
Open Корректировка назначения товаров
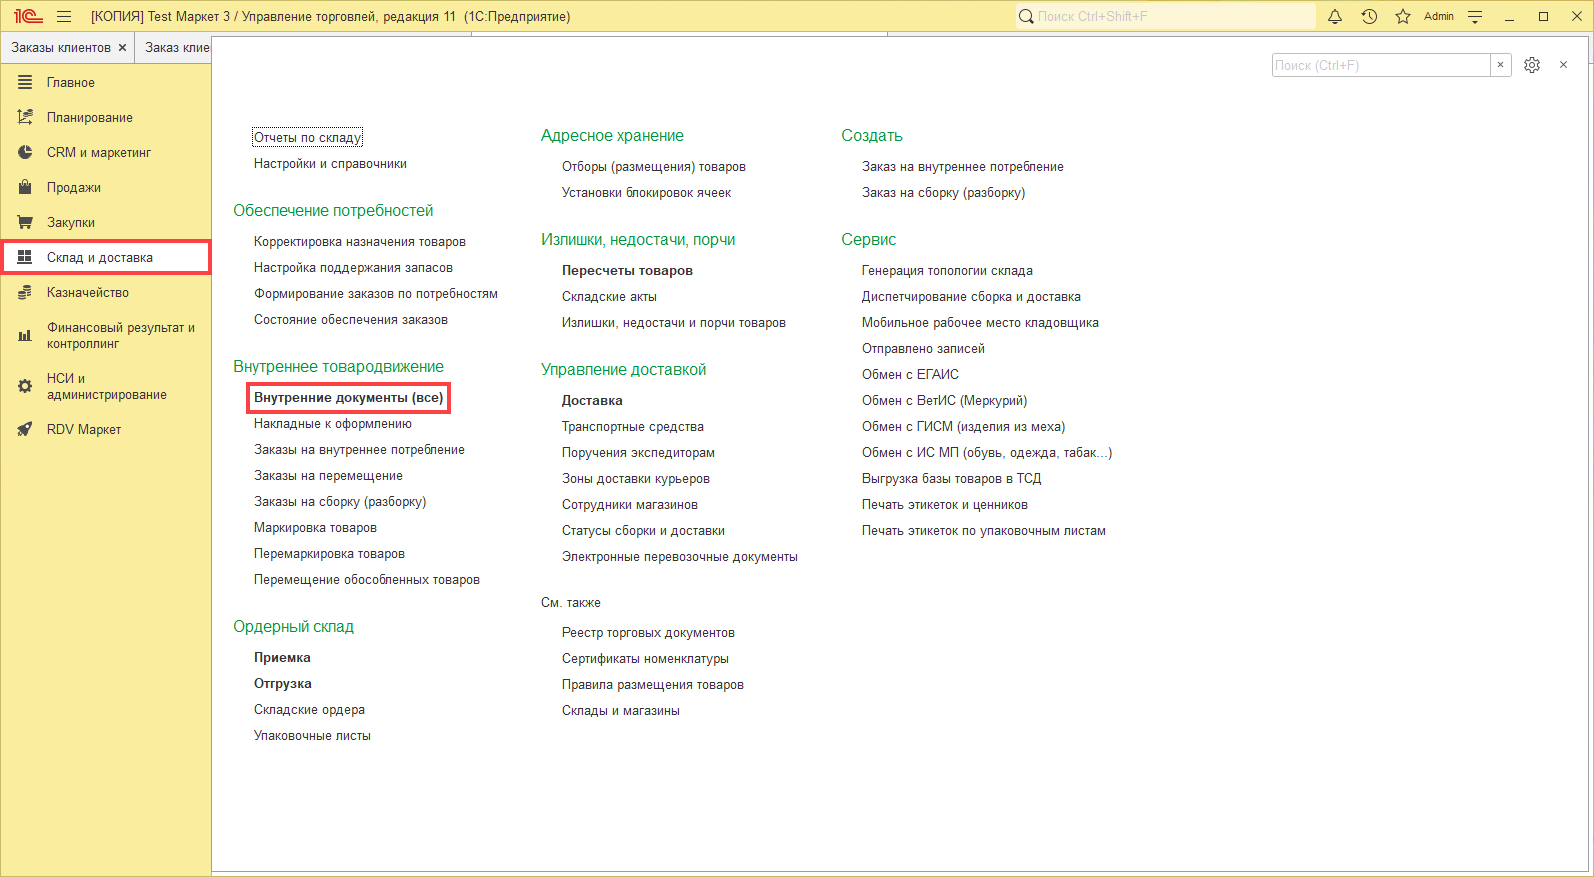(x=360, y=242)
